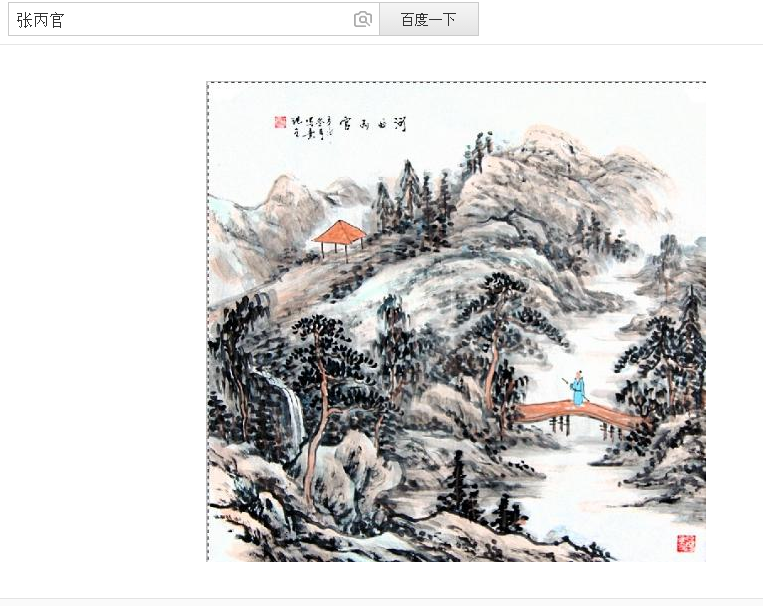Click the large boulder below the central pine
The width and height of the screenshot is (763, 606).
pos(358,475)
